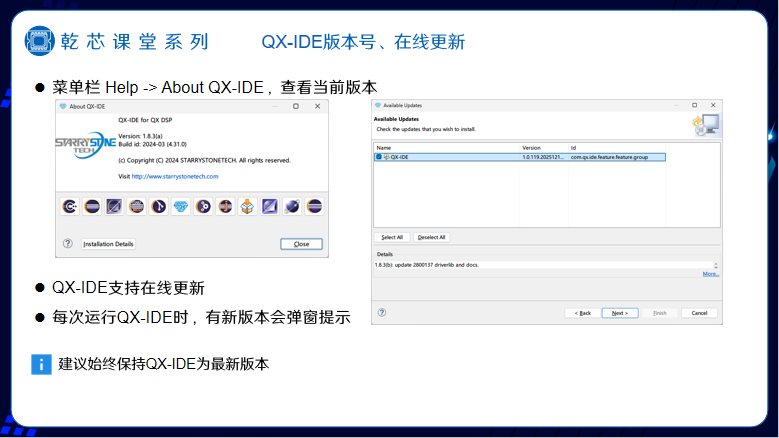This screenshot has height=438, width=779.
Task: Click inside the Details description text field
Action: [x=543, y=265]
